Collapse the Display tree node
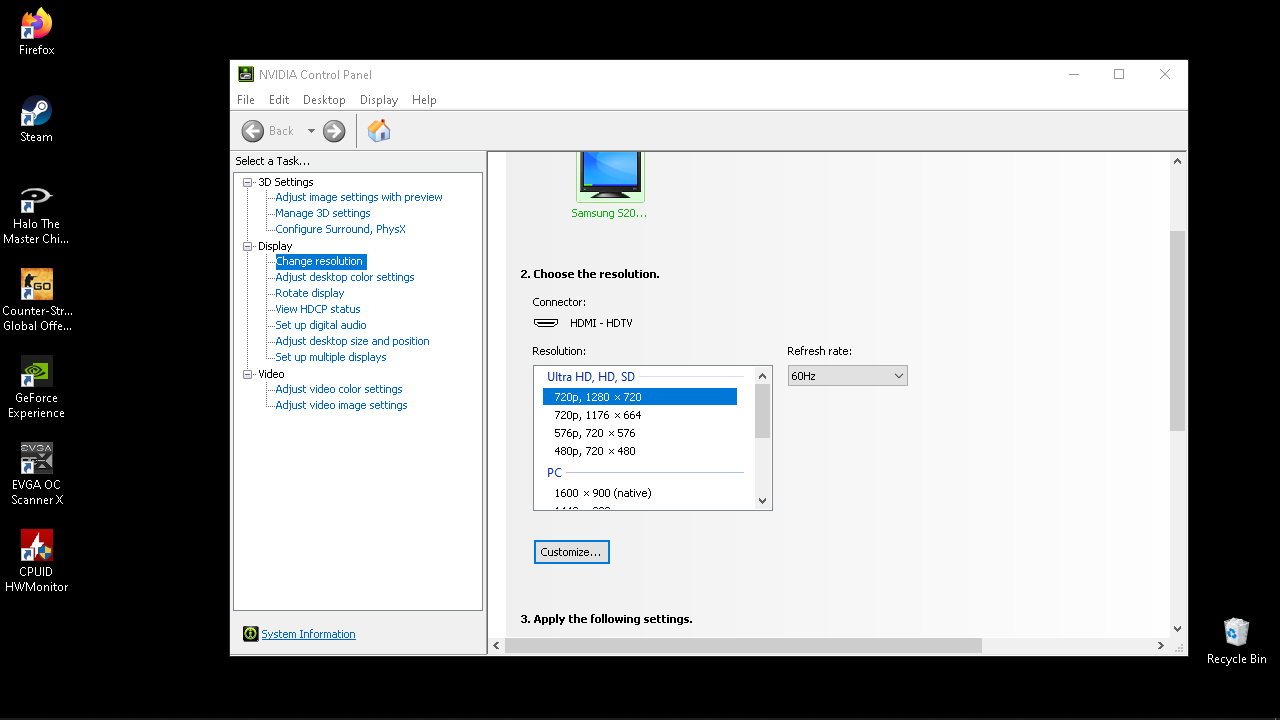 [x=248, y=246]
